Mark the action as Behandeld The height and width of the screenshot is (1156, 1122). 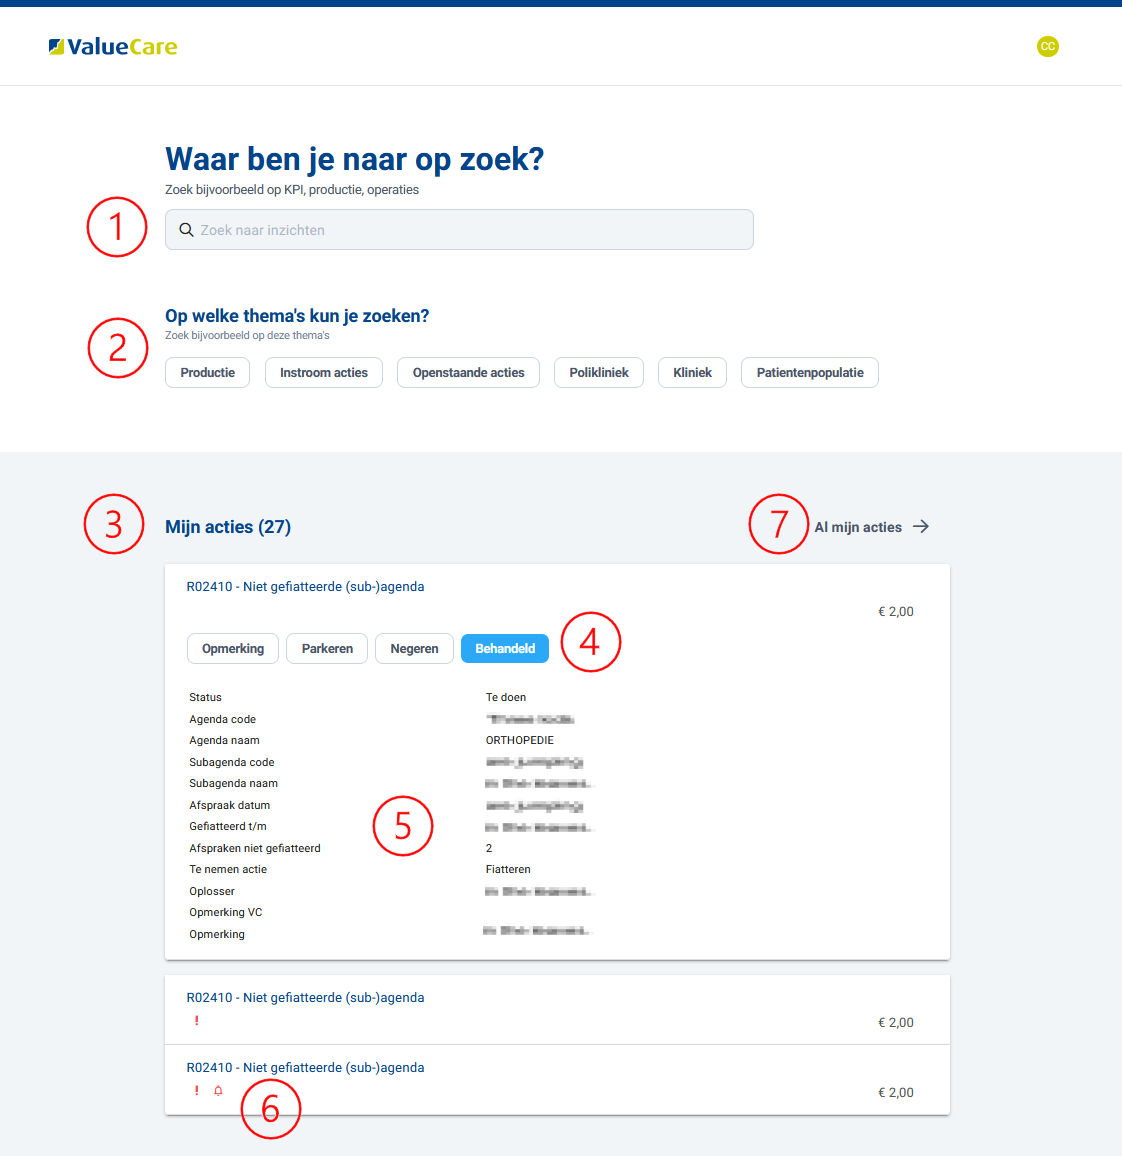point(505,649)
